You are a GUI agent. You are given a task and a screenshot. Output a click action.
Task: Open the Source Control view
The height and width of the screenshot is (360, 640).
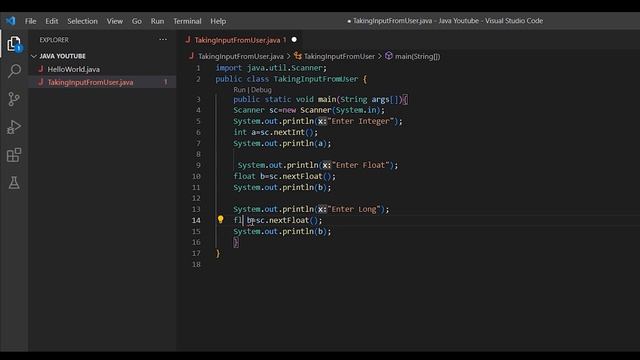(x=14, y=99)
